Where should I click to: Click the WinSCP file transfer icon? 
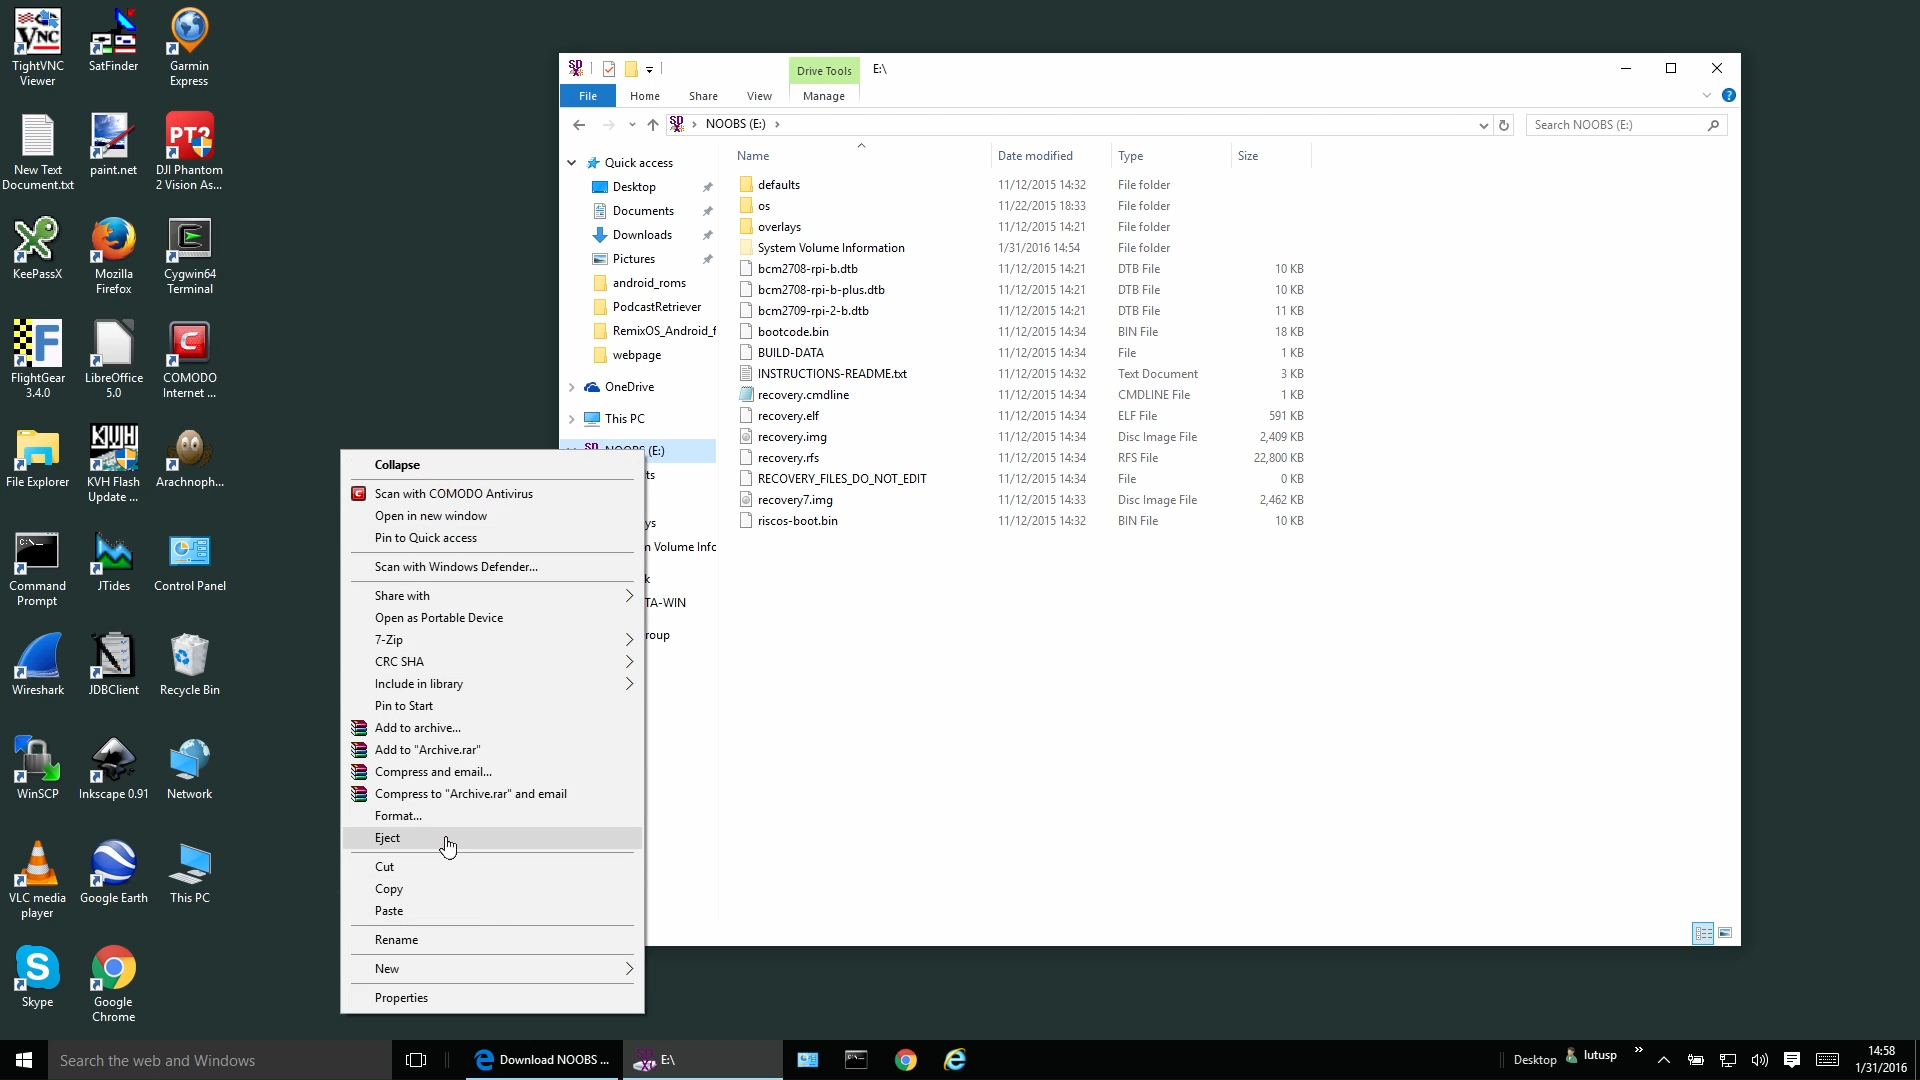(x=37, y=757)
